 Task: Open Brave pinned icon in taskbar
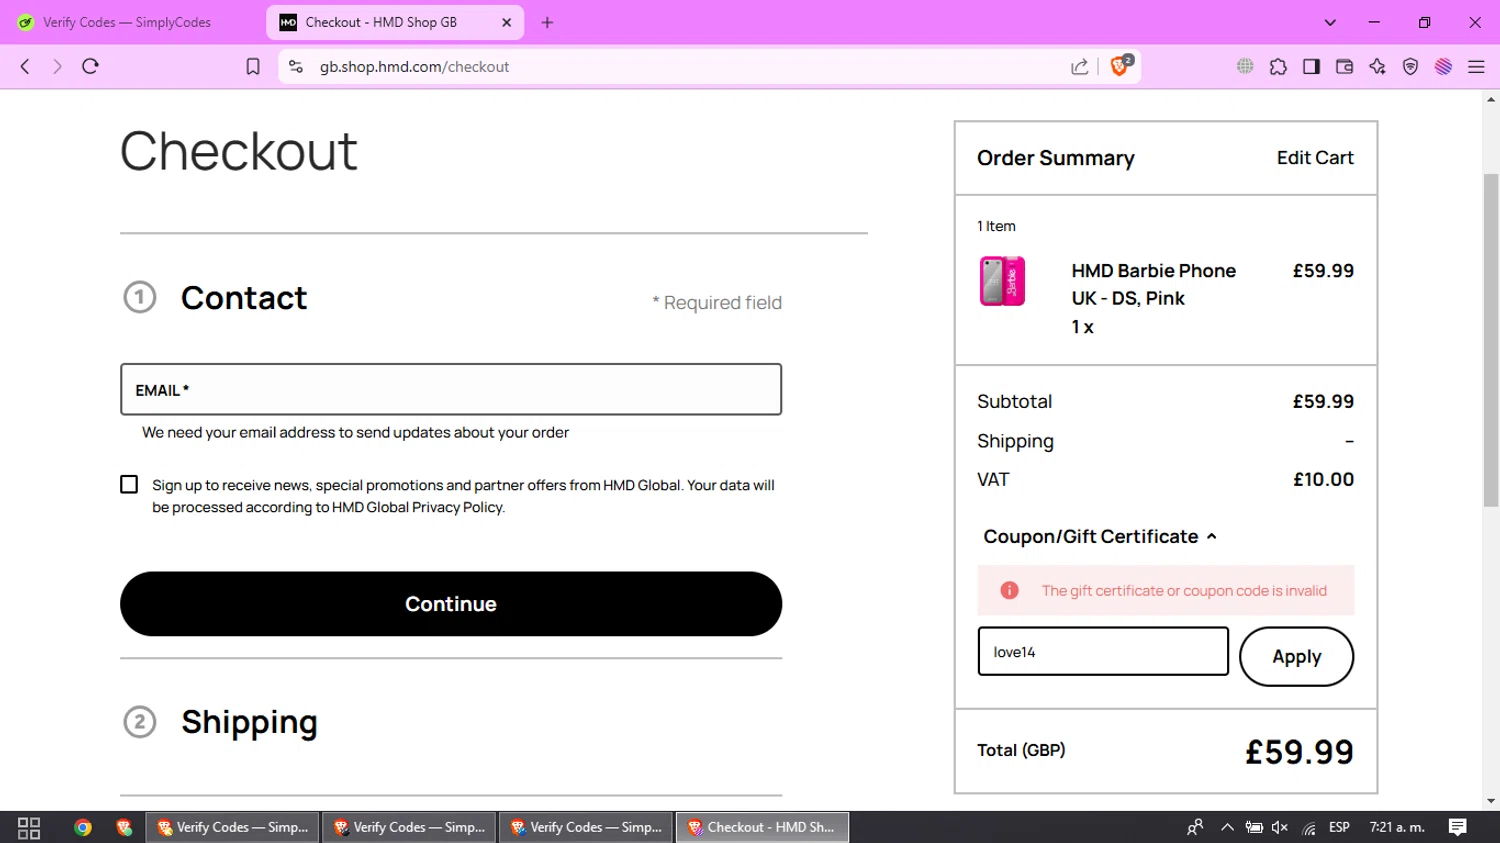click(x=124, y=827)
